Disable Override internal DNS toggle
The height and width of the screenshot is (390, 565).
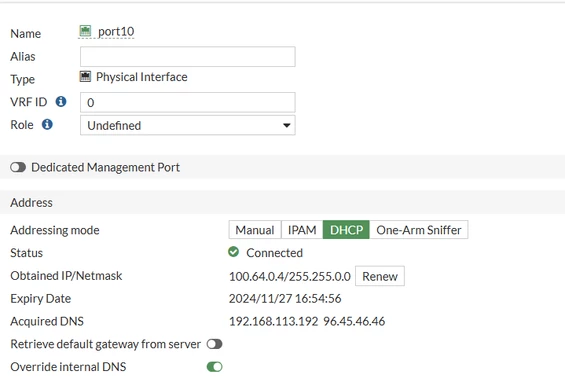[x=214, y=367]
